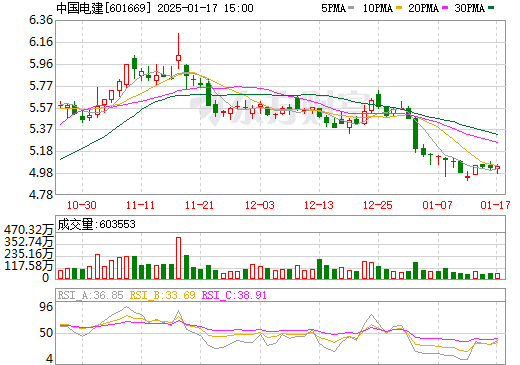Select the 01-07 date axis label
Image resolution: width=520 pixels, height=365 pixels.
(x=437, y=205)
